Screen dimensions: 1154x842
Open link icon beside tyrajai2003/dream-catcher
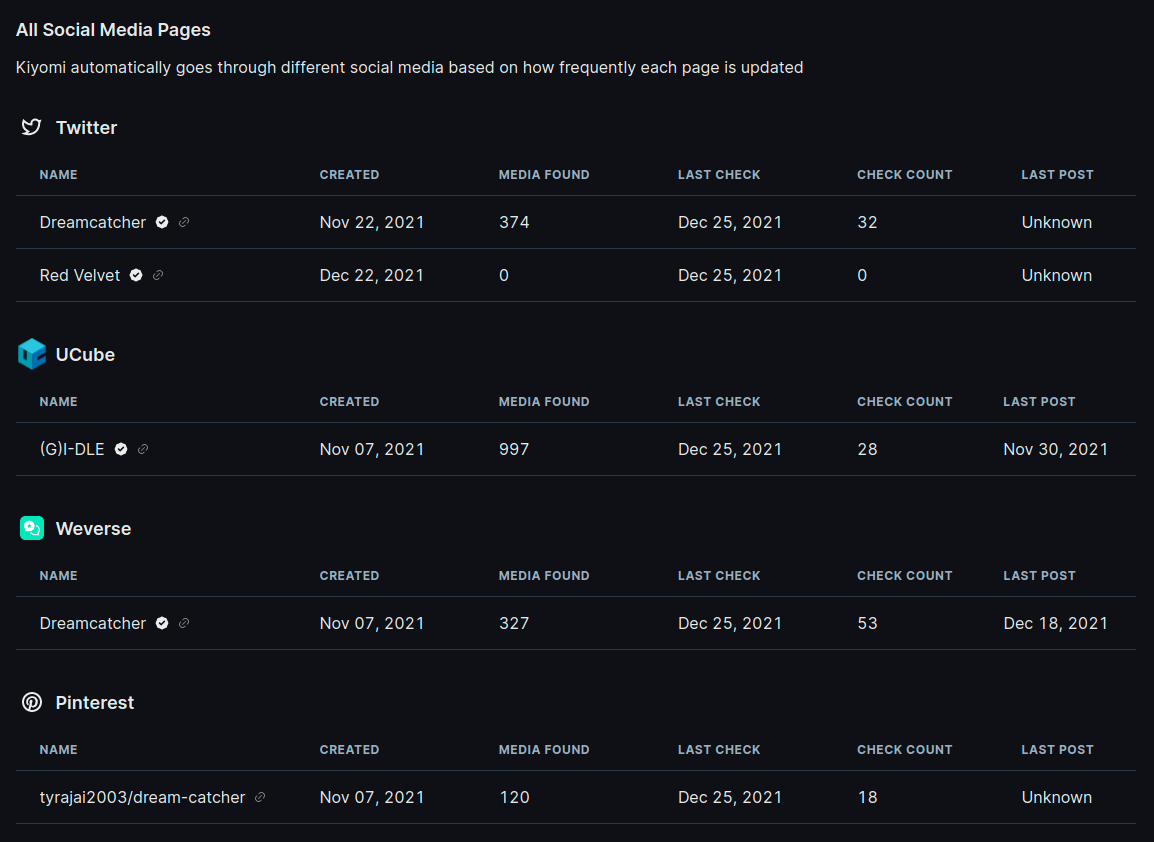(260, 797)
